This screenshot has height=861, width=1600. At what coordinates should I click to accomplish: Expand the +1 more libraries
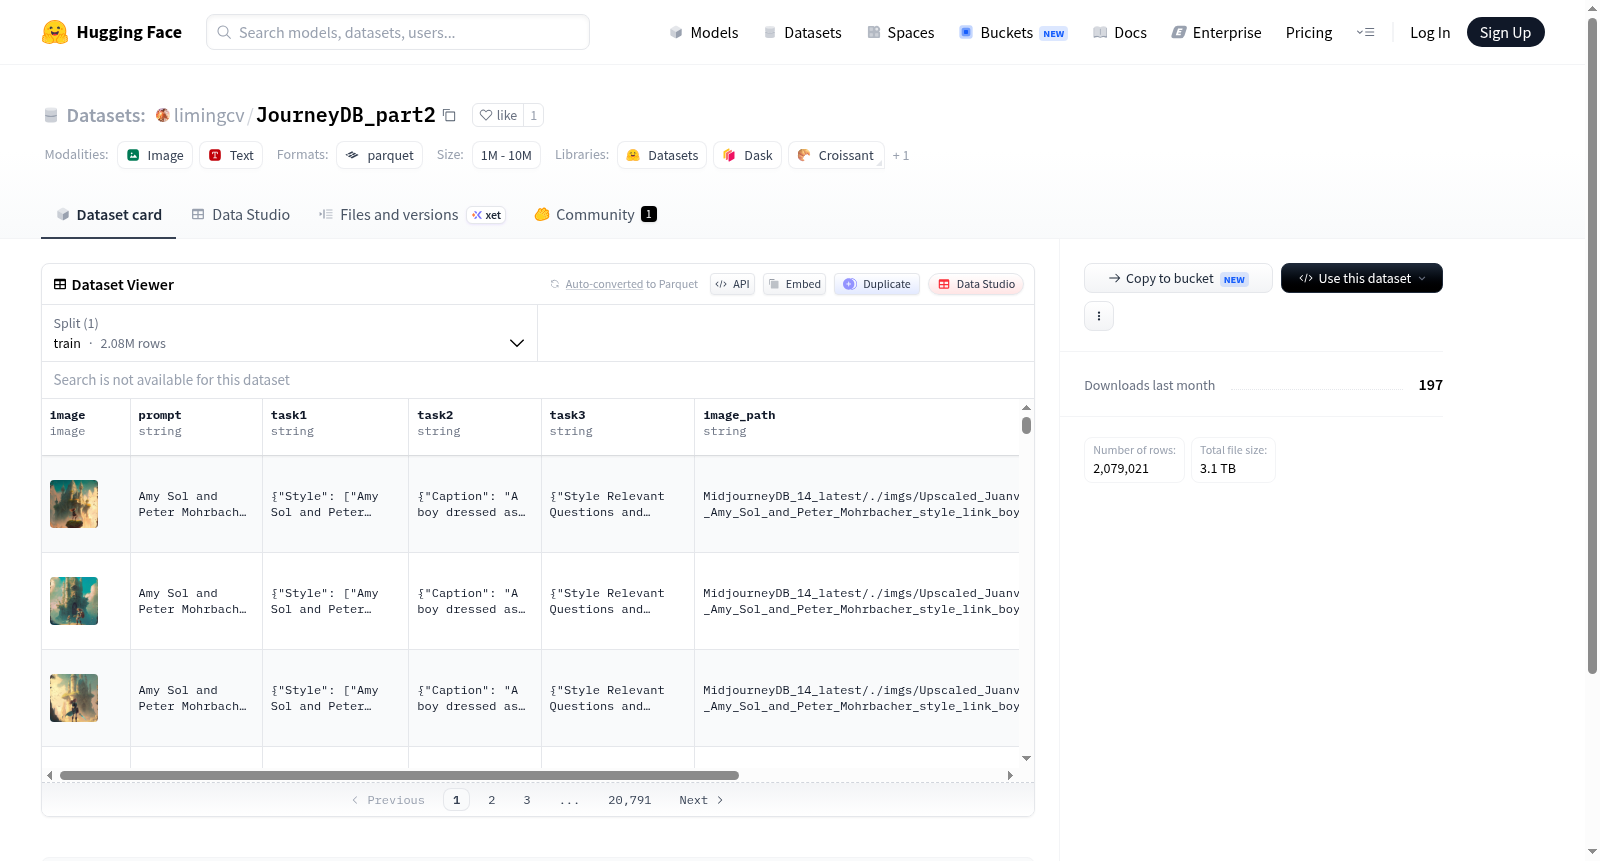click(x=901, y=156)
